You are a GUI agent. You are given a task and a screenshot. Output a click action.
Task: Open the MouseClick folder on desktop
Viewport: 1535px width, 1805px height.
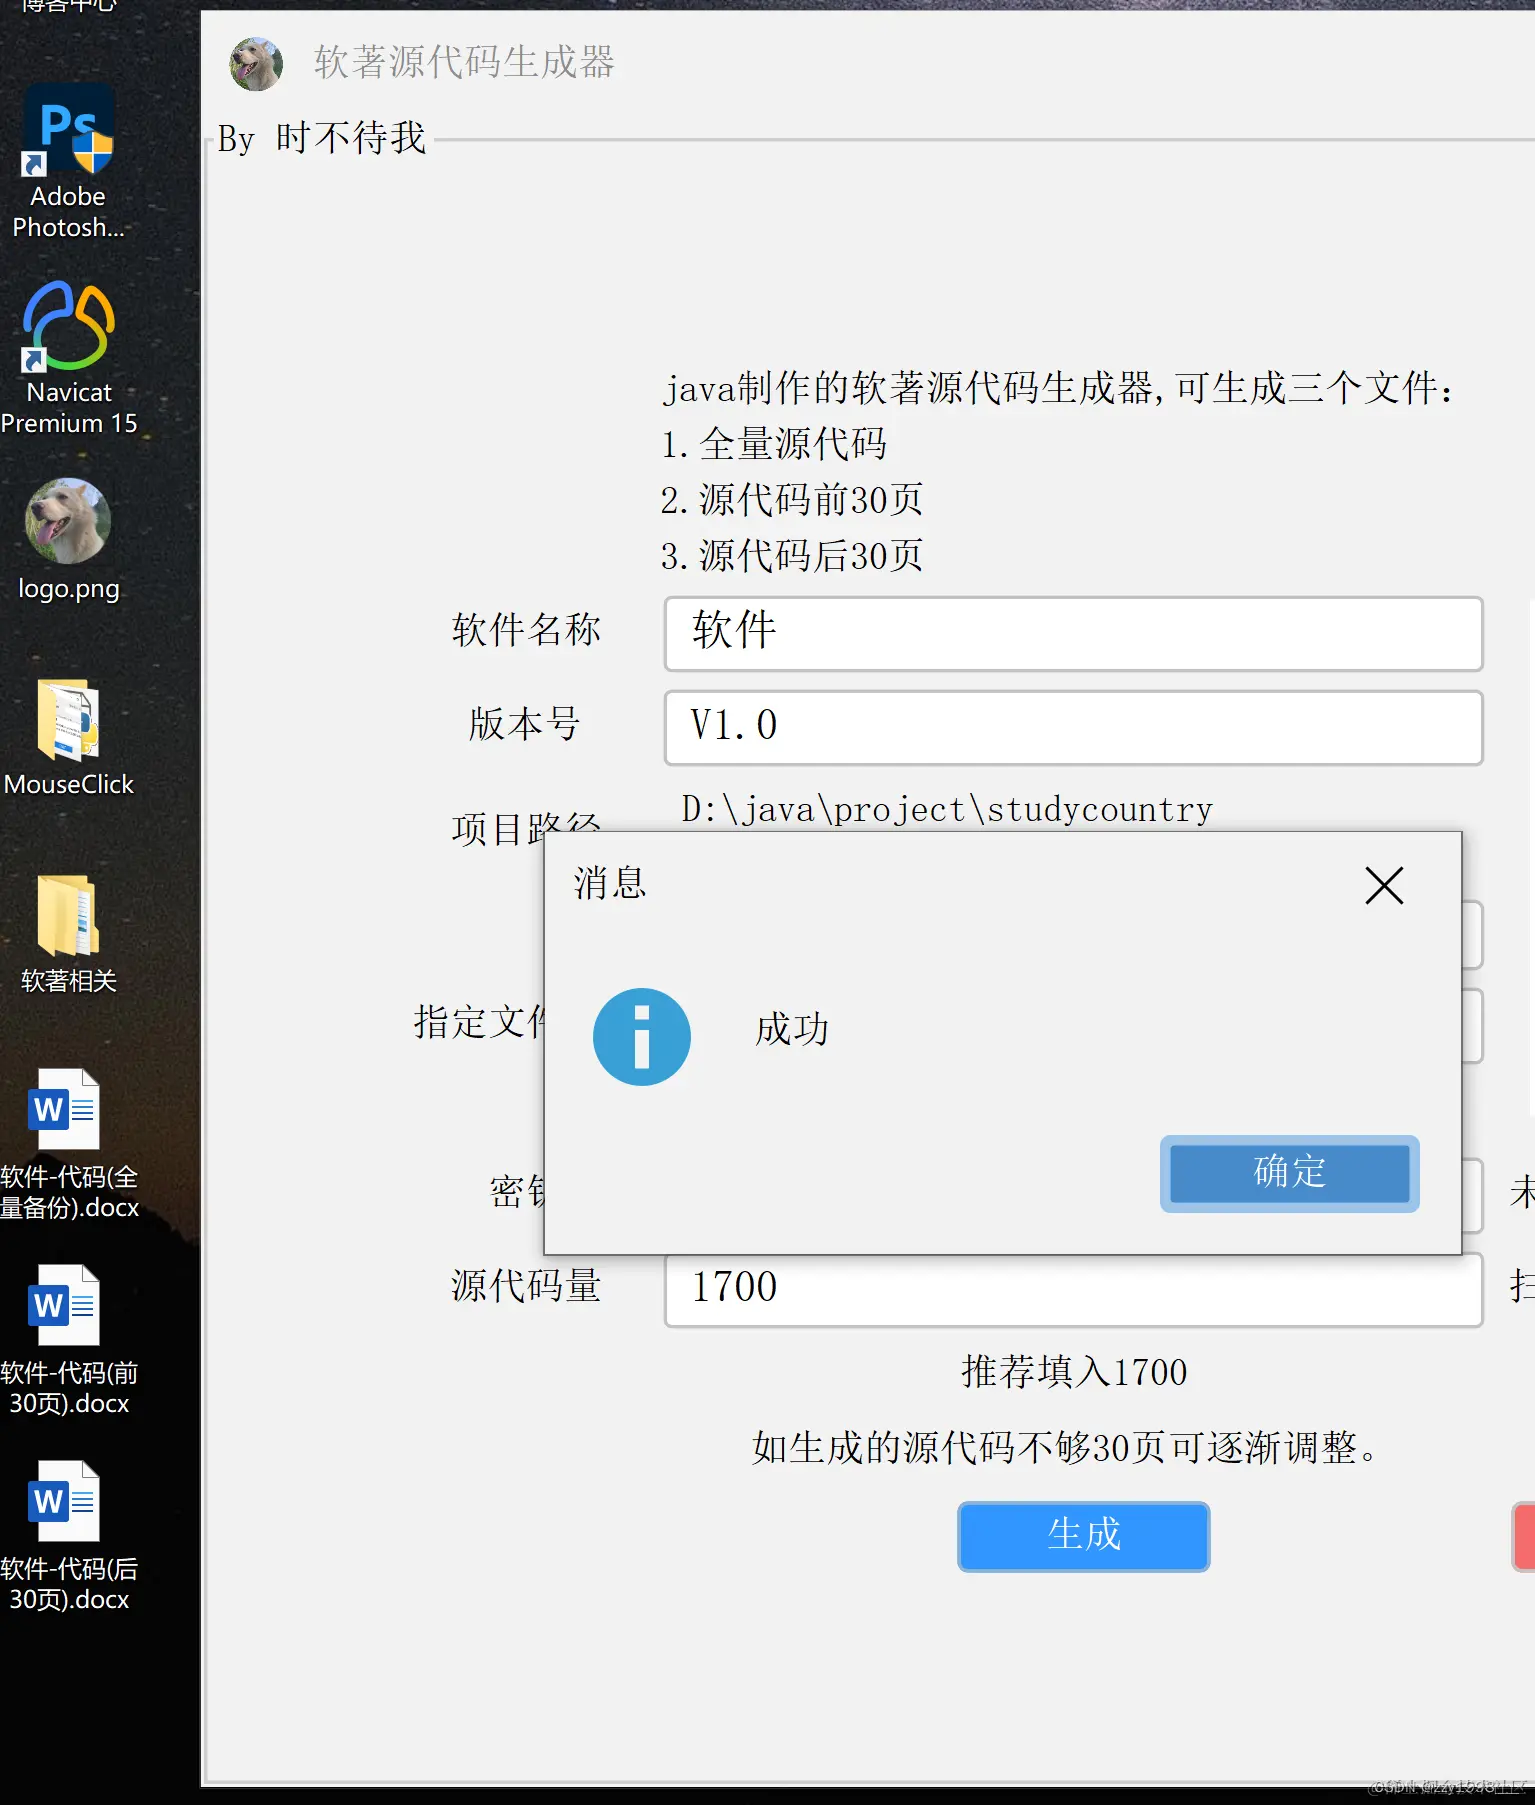point(68,738)
